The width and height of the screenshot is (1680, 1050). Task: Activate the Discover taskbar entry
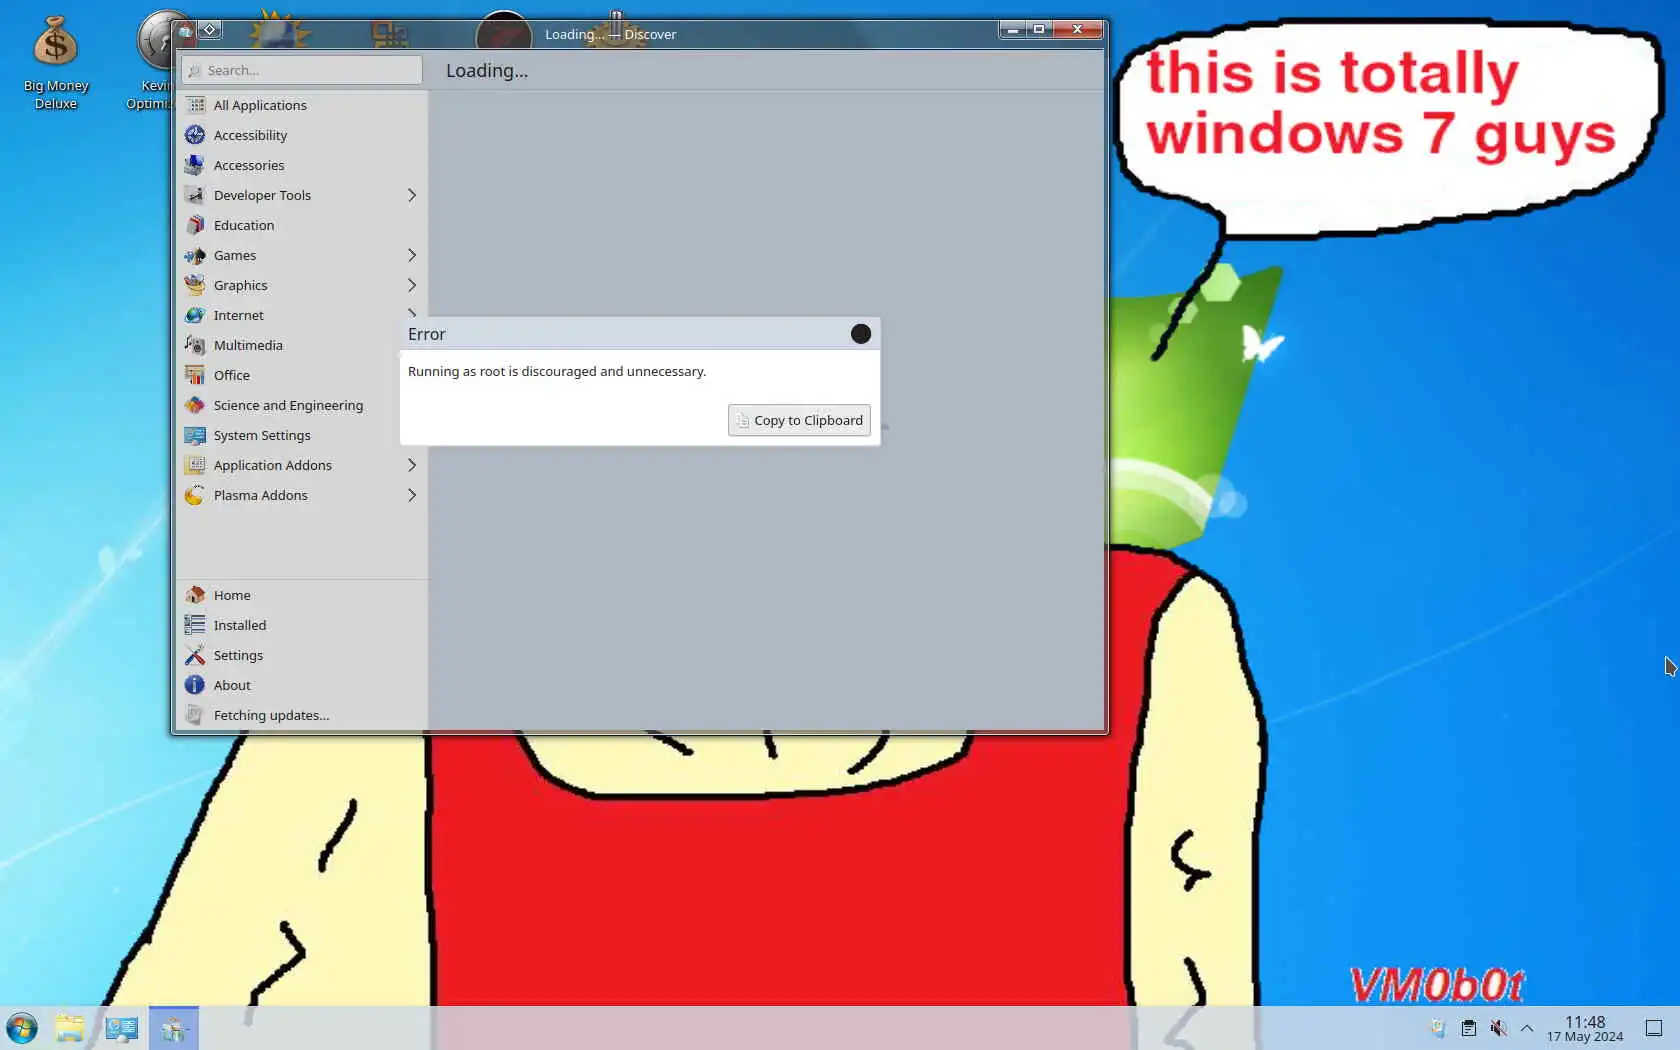pyautogui.click(x=174, y=1028)
